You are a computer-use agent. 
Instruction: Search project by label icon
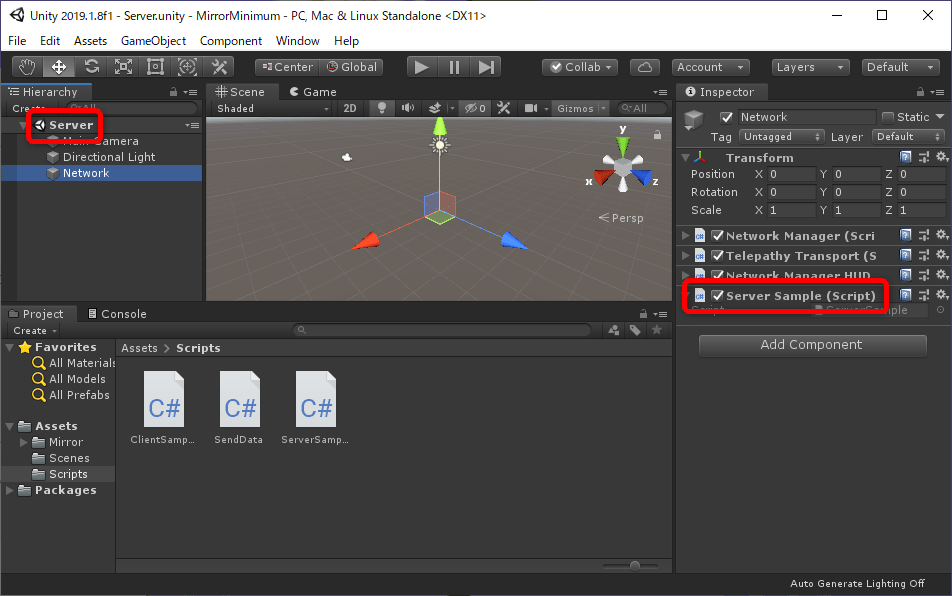(635, 330)
